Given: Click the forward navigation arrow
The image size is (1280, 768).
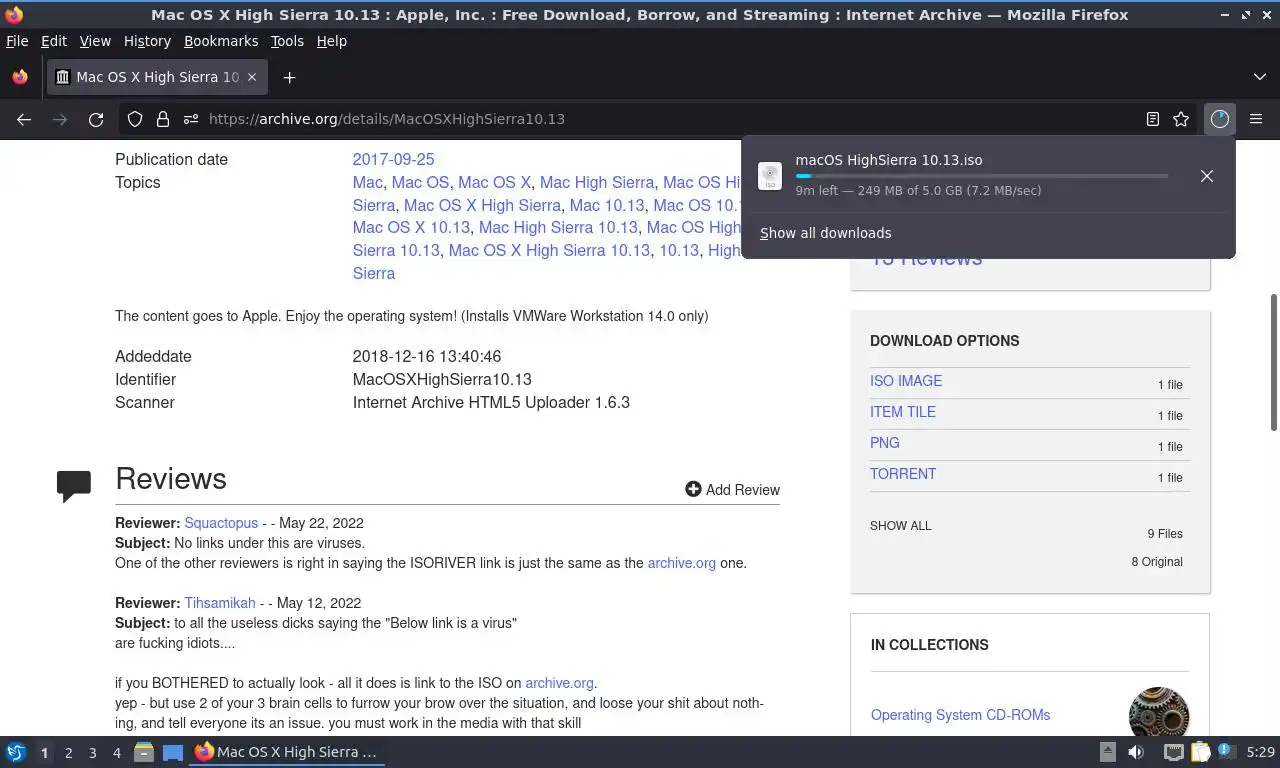Looking at the screenshot, I should tap(60, 119).
